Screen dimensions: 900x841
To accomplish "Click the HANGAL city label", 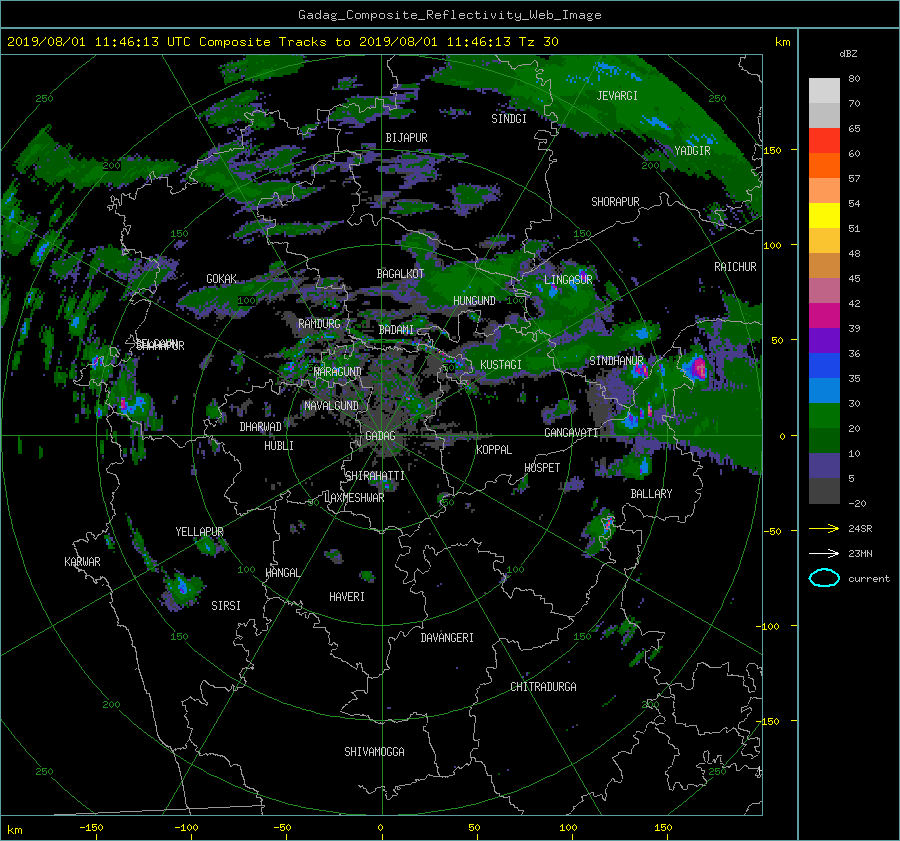I will (282, 573).
